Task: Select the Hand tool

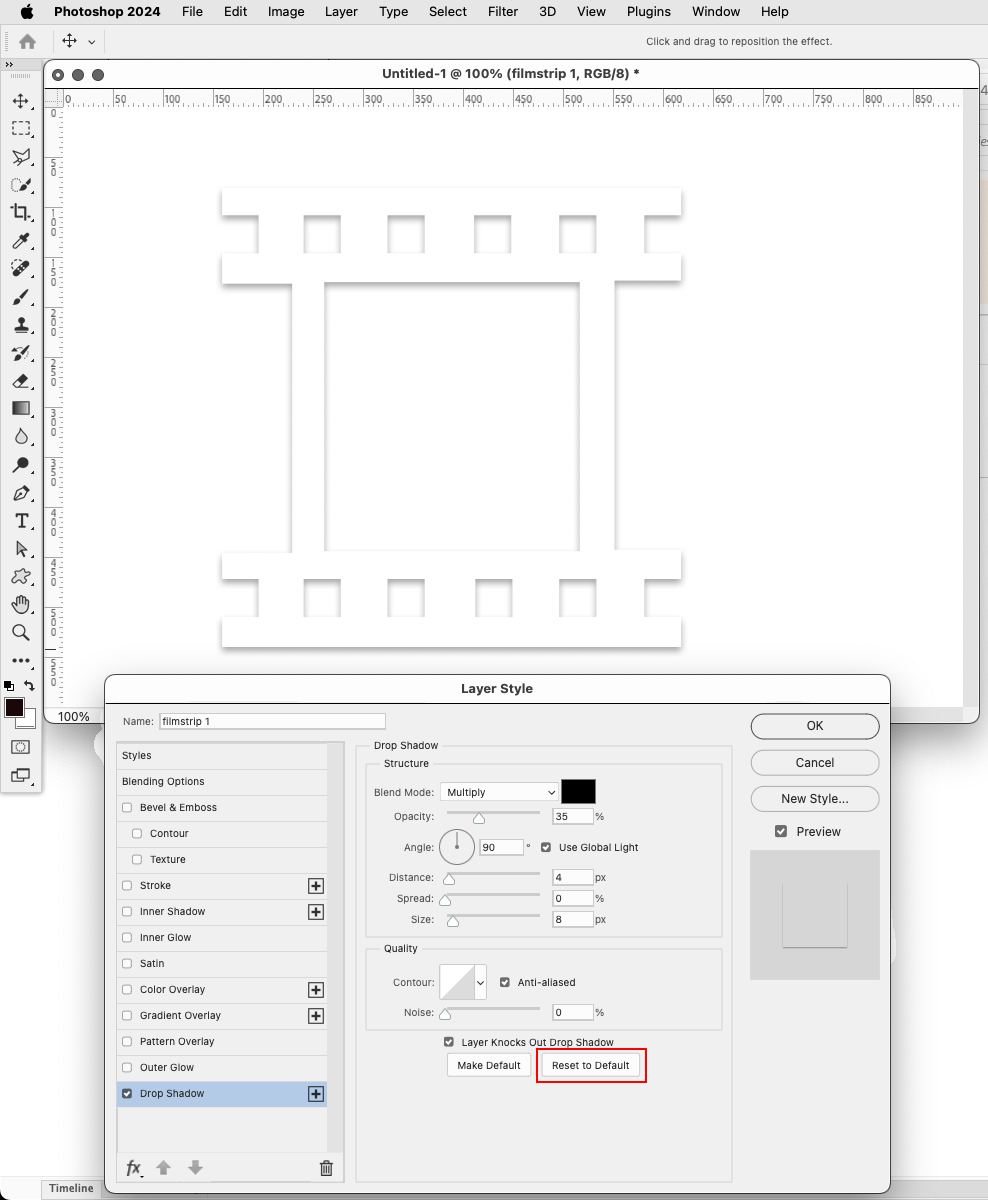Action: (x=21, y=604)
